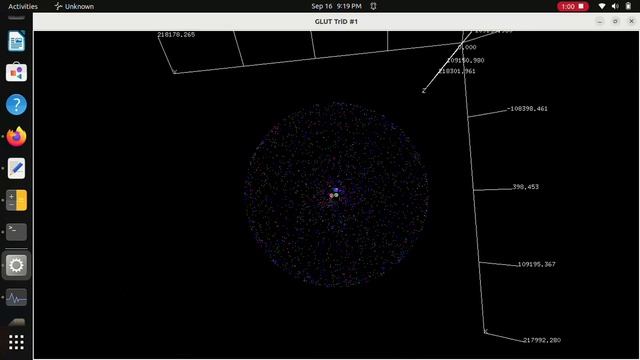The image size is (640, 360).
Task: Open the Help icon in the dock
Action: click(16, 104)
